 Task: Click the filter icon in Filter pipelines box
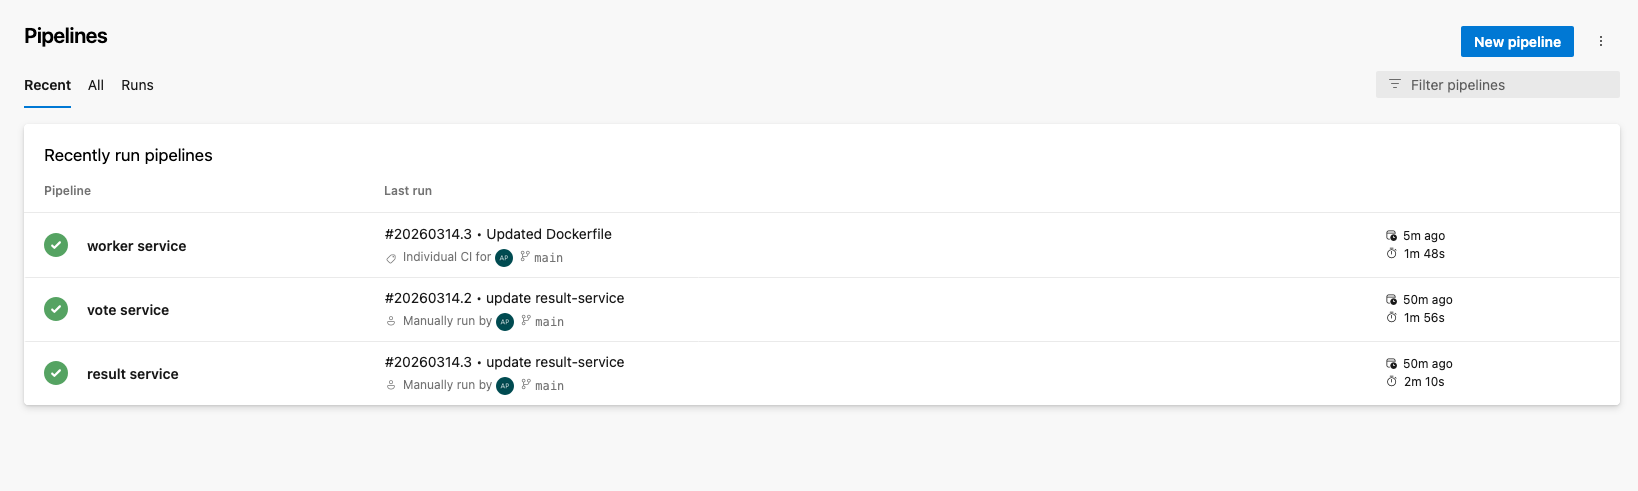[x=1395, y=85]
